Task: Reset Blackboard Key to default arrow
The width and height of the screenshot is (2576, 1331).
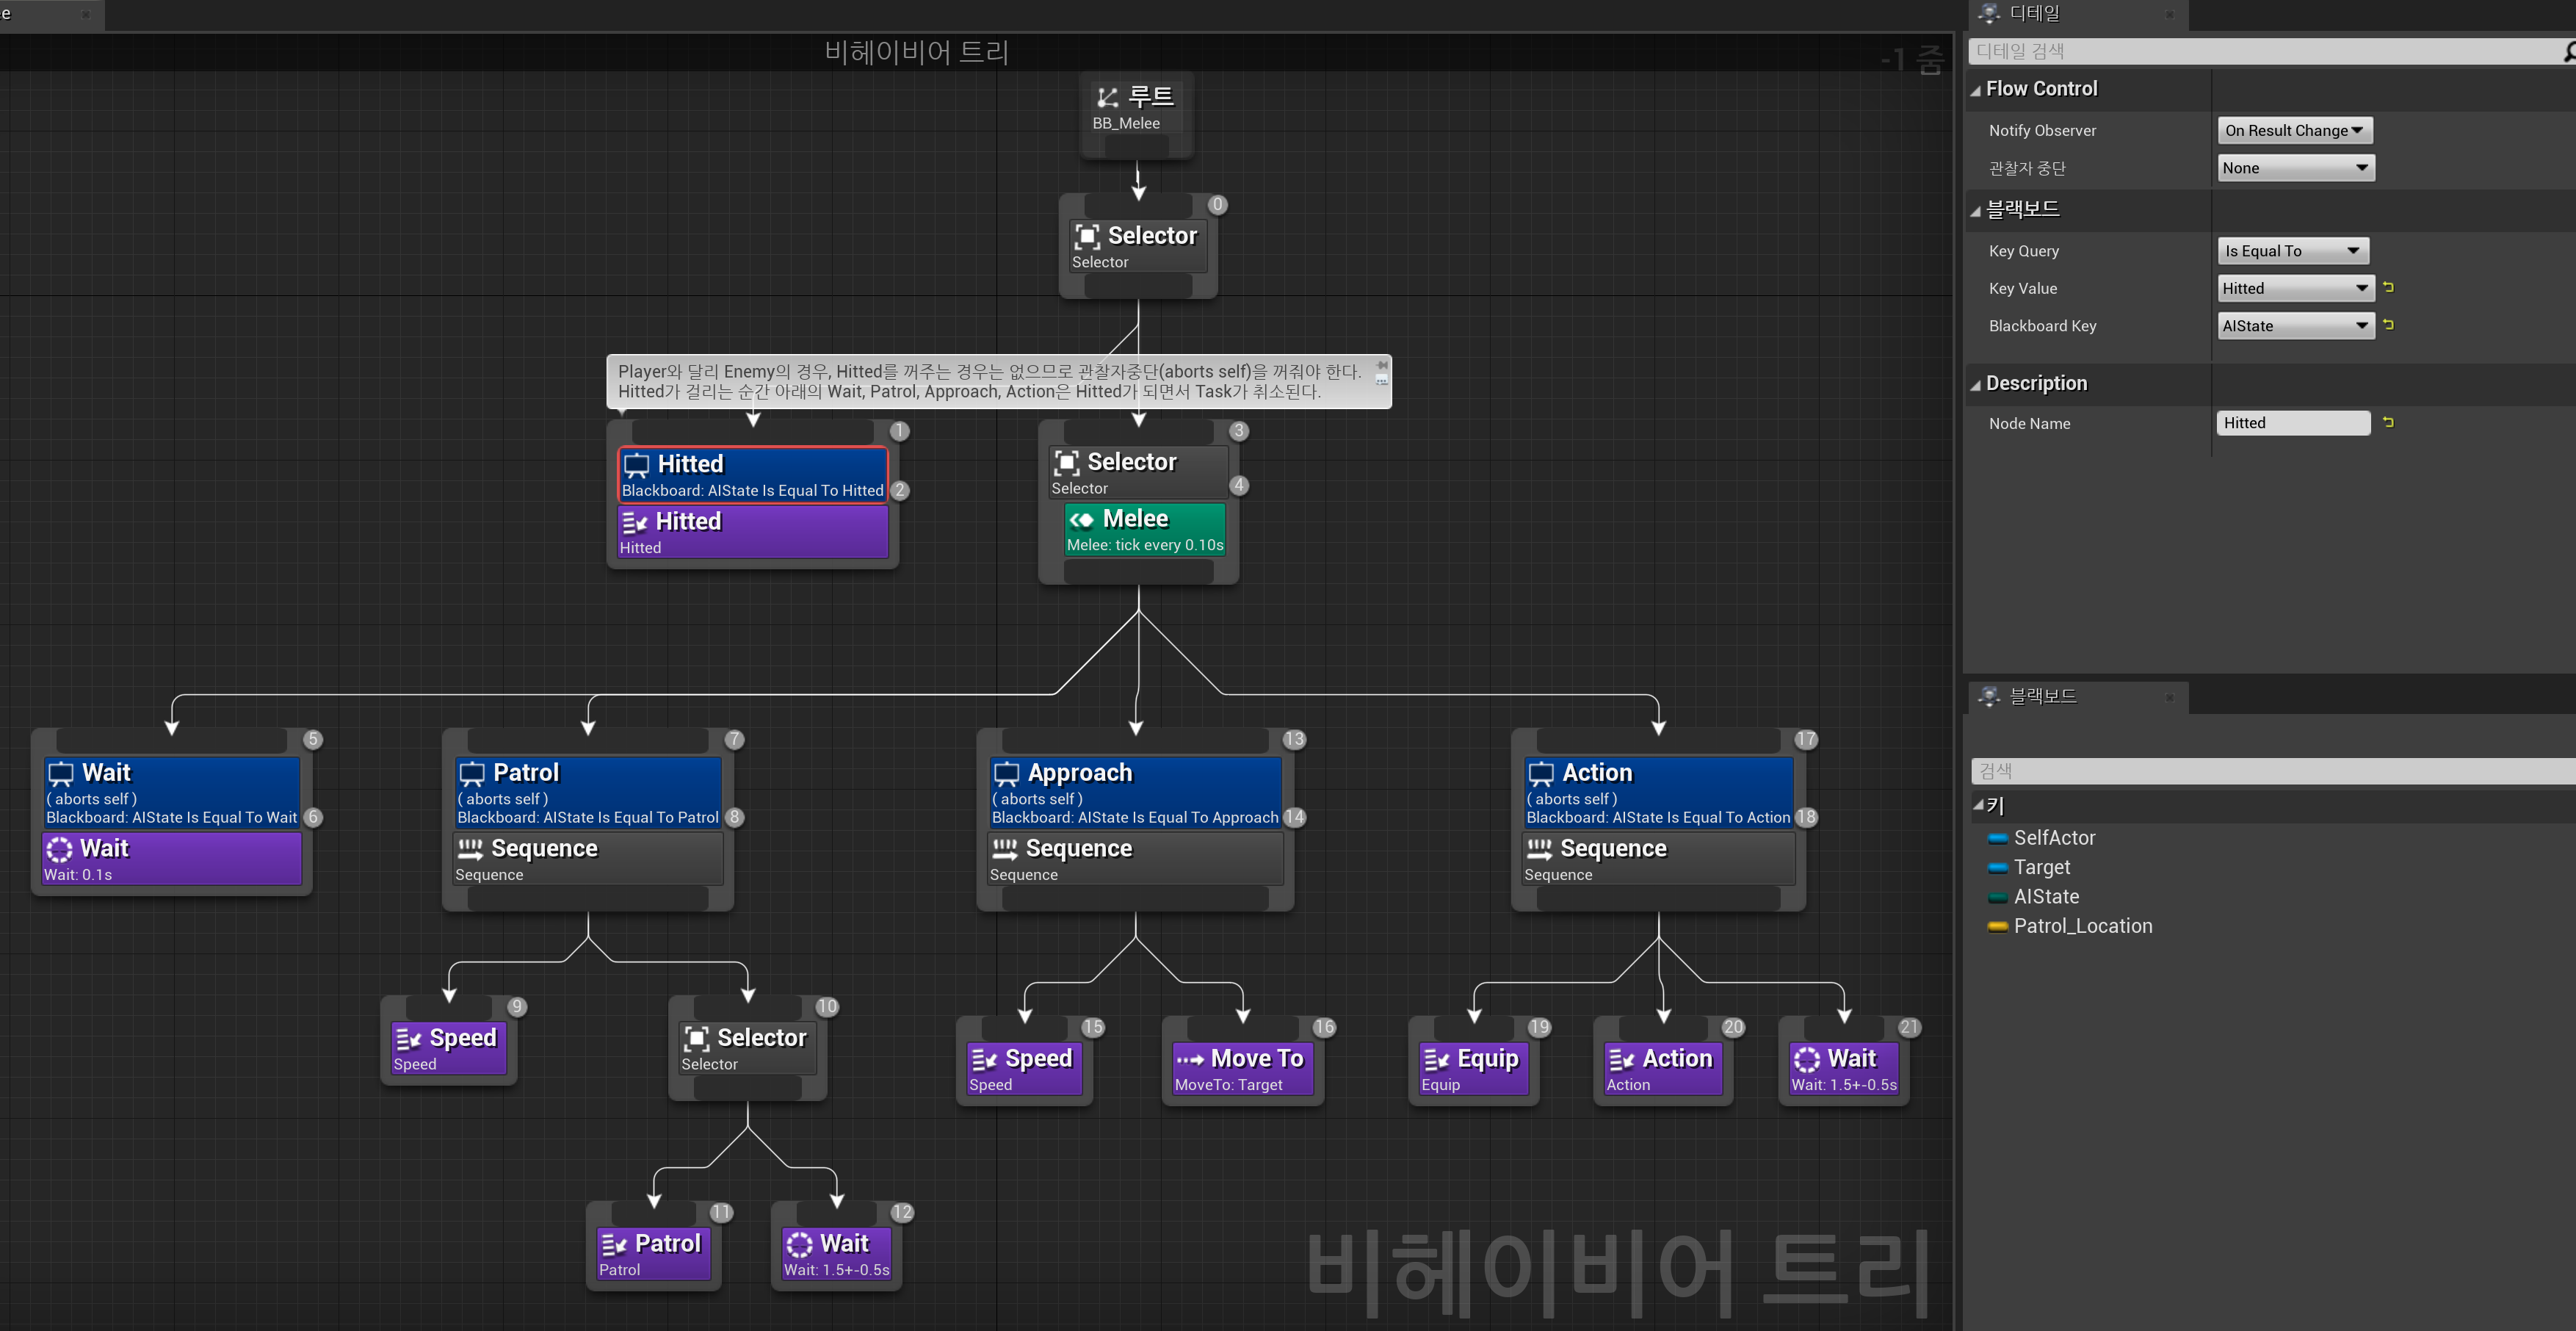Action: coord(2388,325)
